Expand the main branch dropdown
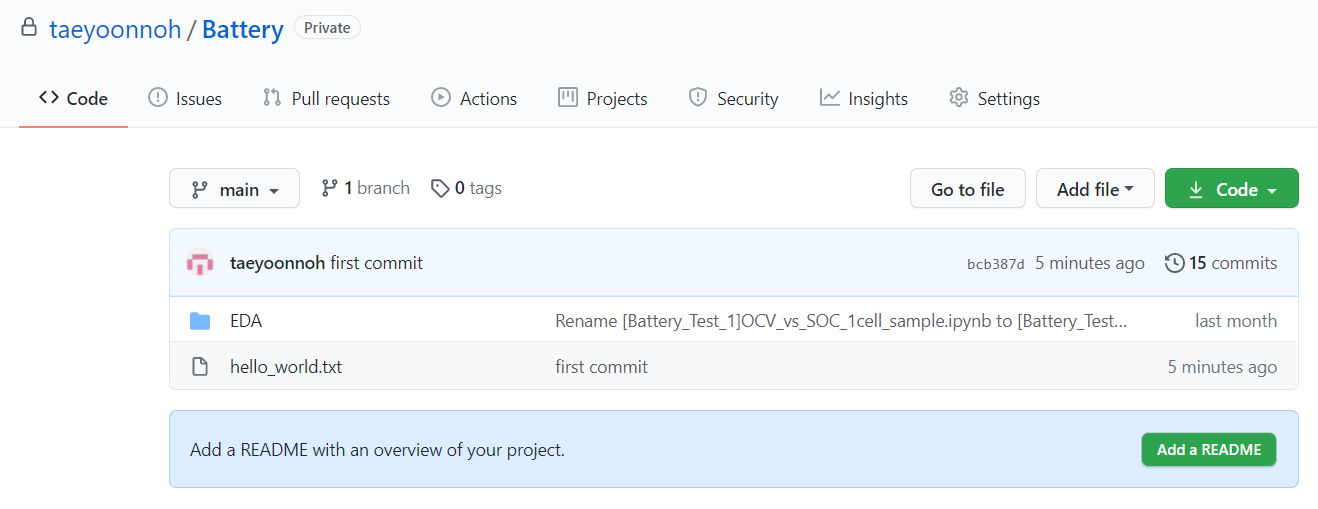The height and width of the screenshot is (509, 1318). point(234,189)
